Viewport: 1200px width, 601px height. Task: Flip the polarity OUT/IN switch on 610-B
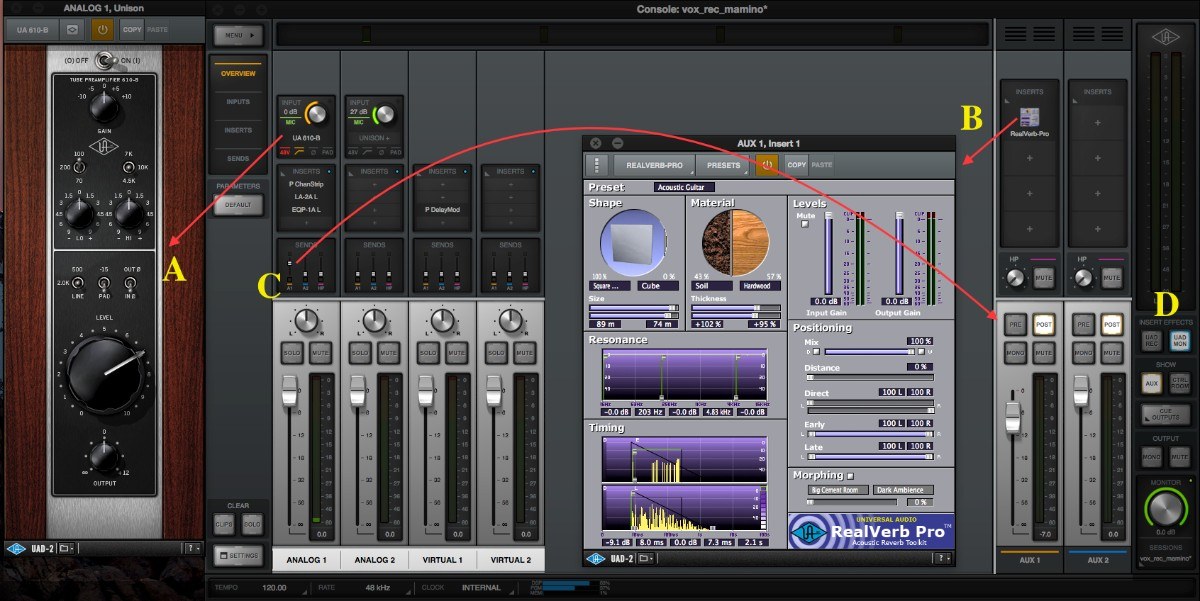tap(132, 283)
